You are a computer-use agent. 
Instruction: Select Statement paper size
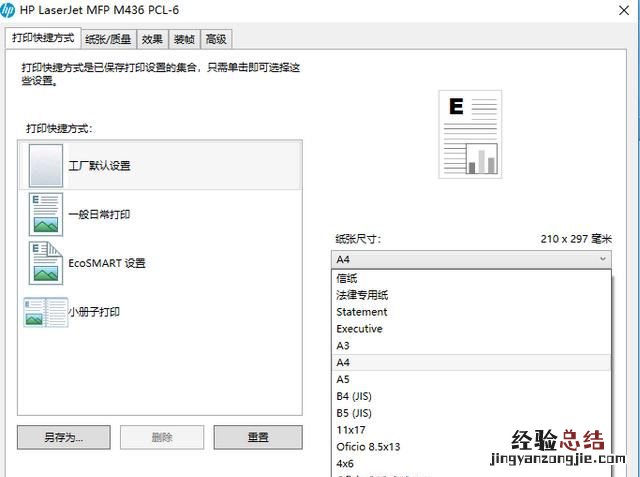point(471,312)
